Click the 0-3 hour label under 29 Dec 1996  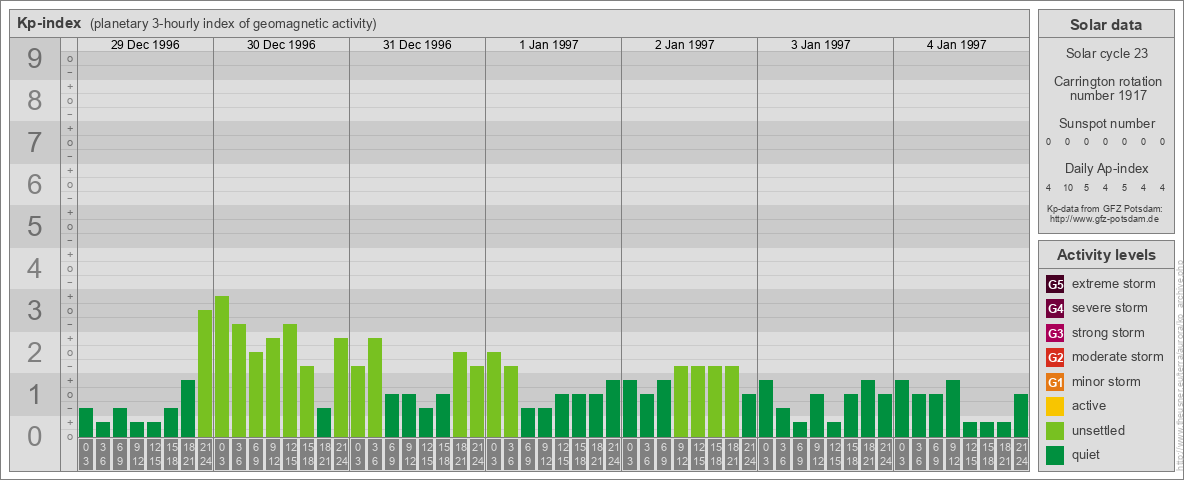86,454
